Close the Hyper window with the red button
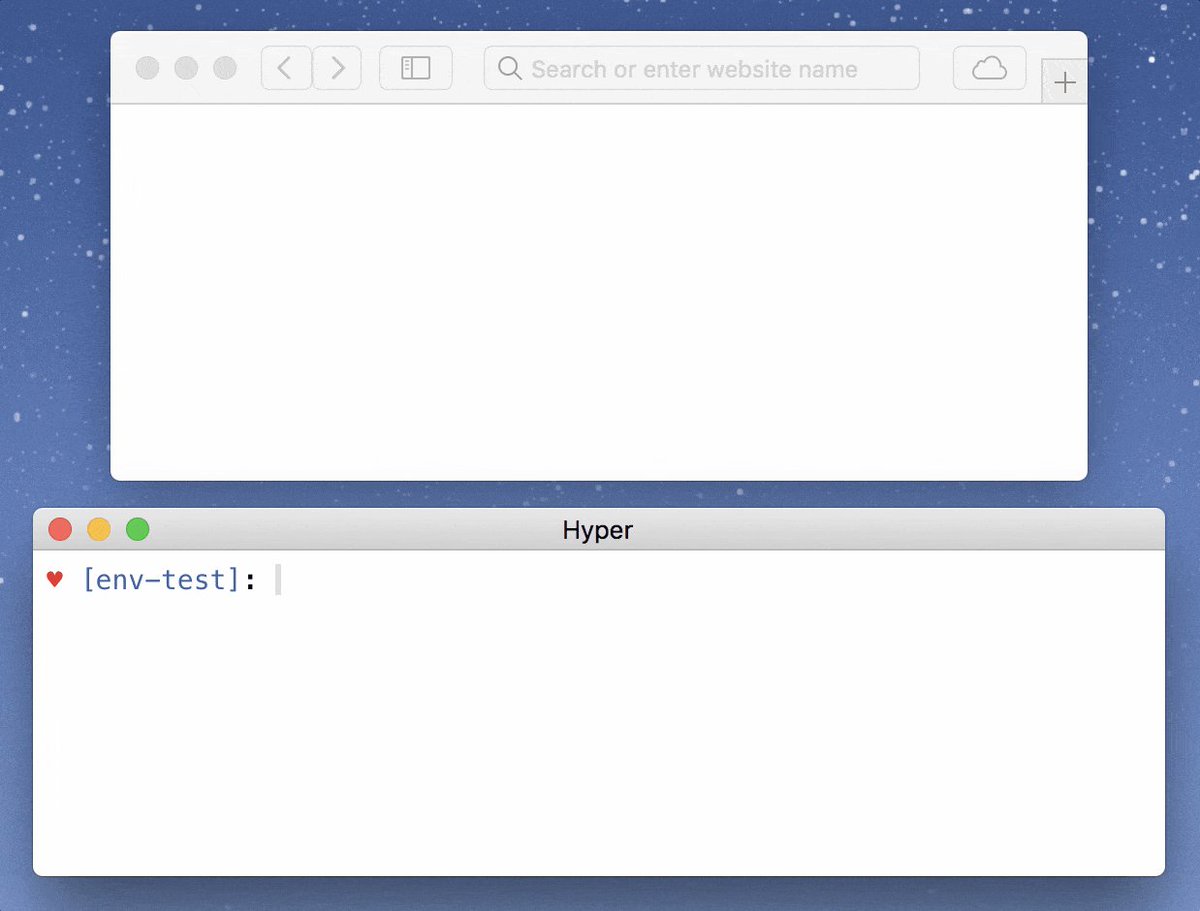The height and width of the screenshot is (911, 1200). (60, 529)
